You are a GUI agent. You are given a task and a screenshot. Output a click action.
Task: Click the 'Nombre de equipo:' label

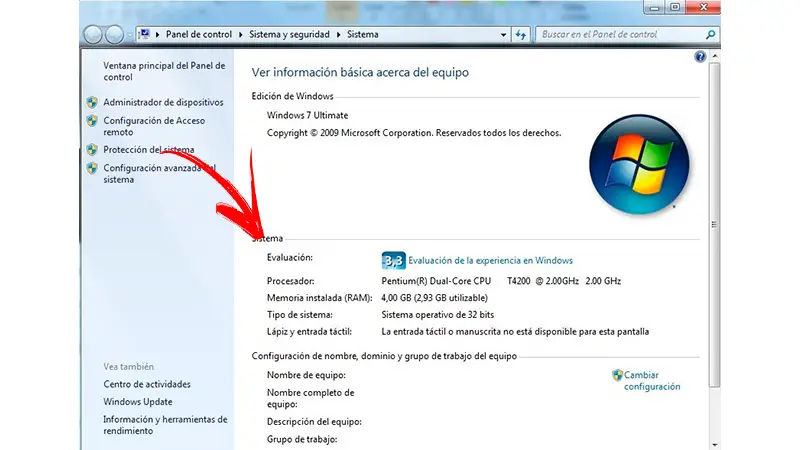pos(306,375)
